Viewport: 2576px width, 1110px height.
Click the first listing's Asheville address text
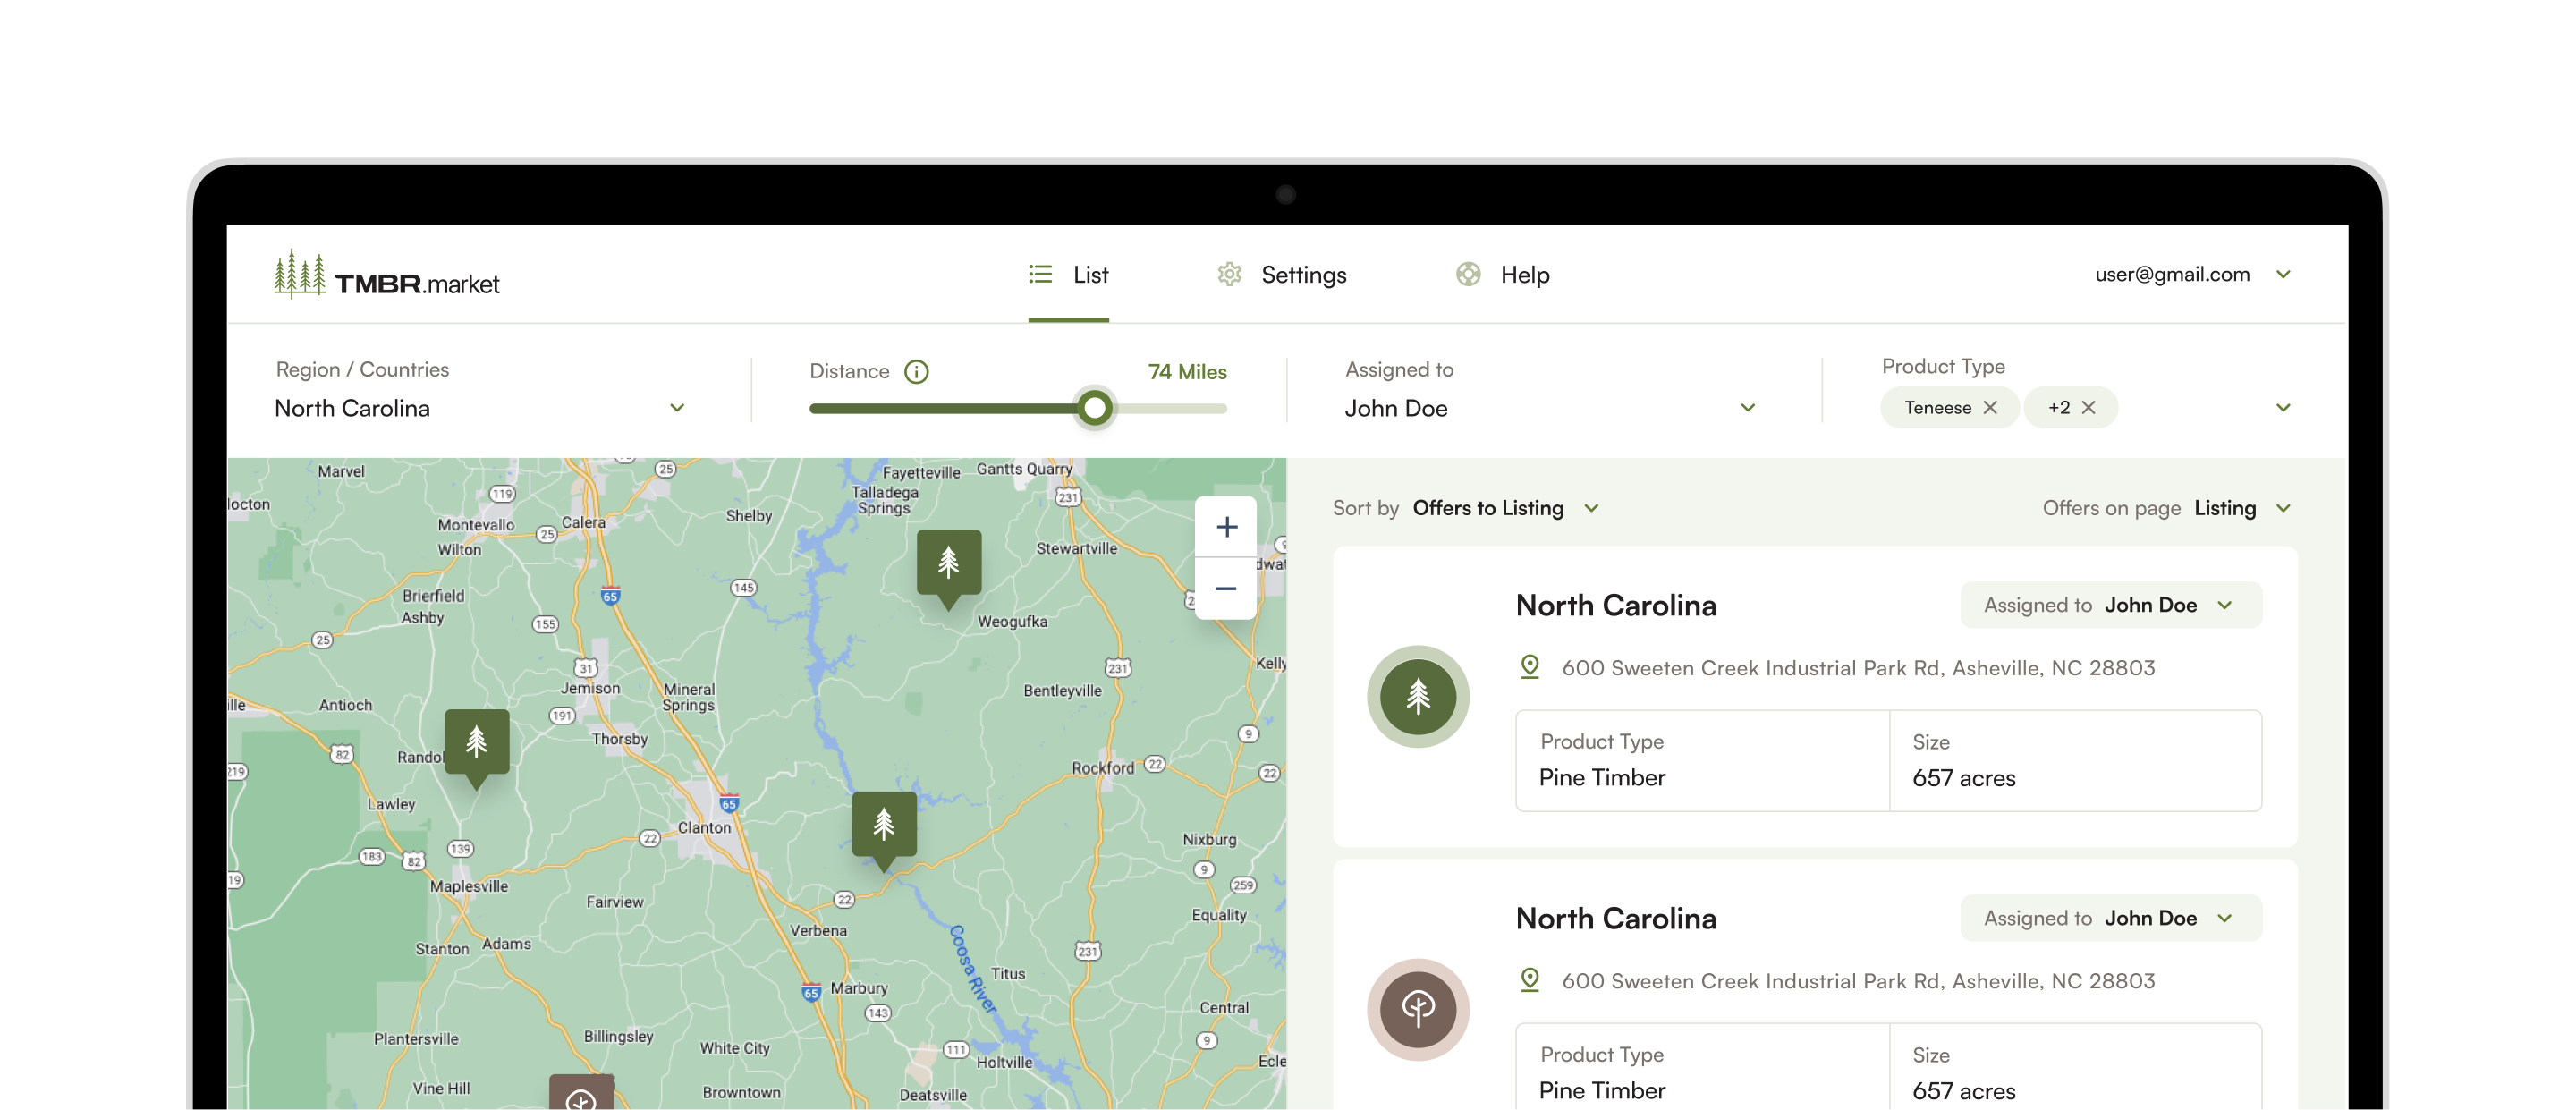click(1858, 668)
